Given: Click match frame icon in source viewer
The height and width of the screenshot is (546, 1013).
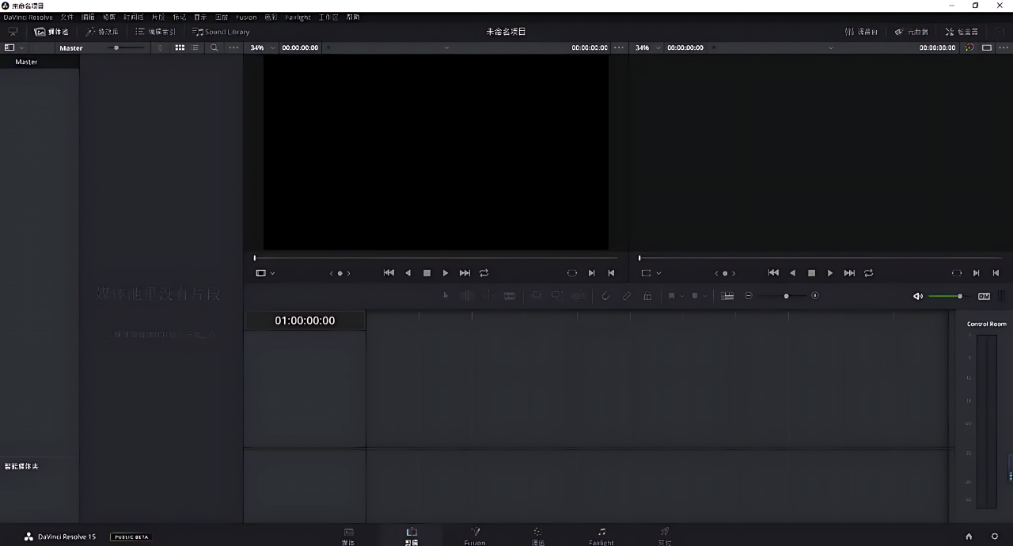Looking at the screenshot, I should pos(572,273).
